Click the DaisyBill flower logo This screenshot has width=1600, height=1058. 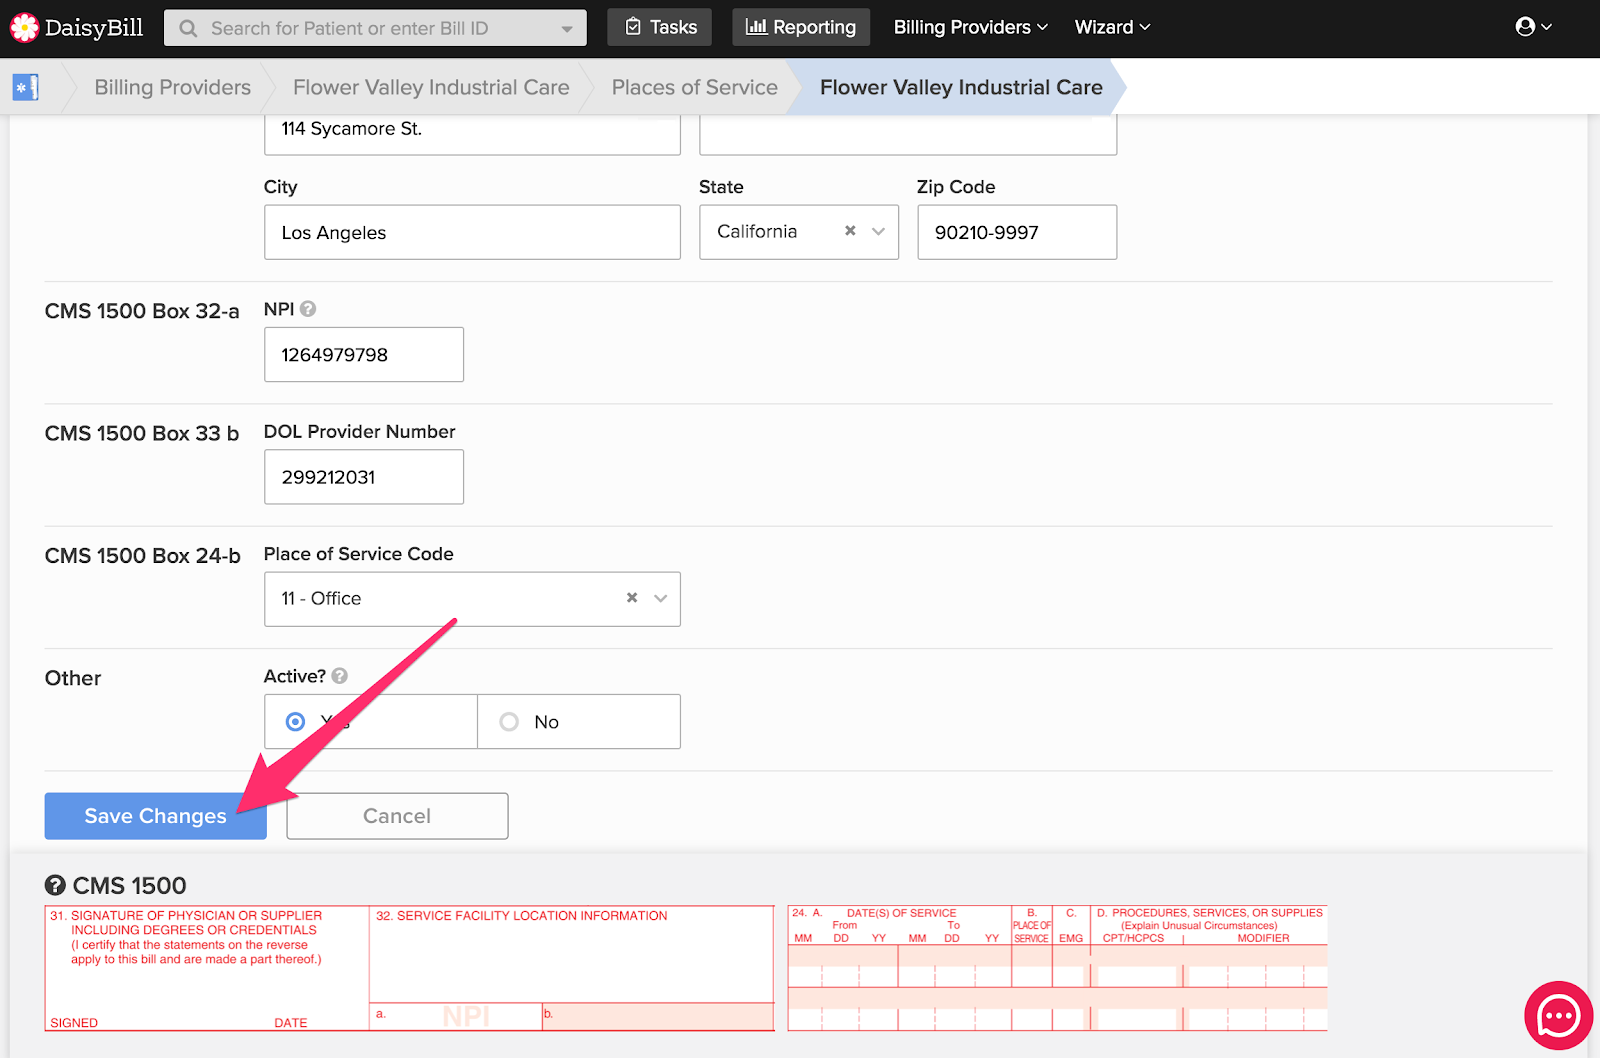click(24, 28)
